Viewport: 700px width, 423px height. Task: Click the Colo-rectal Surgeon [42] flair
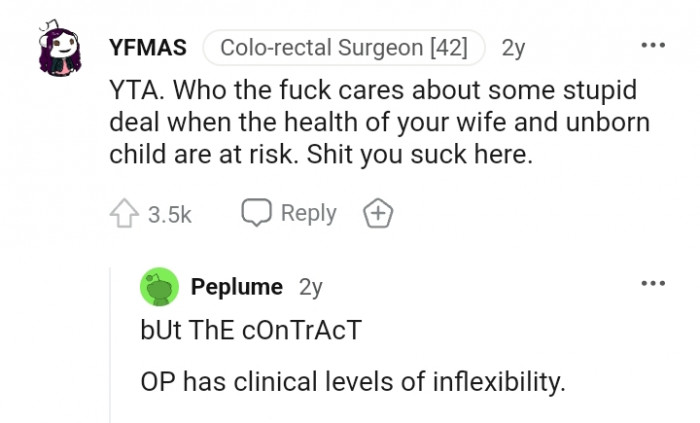[344, 47]
